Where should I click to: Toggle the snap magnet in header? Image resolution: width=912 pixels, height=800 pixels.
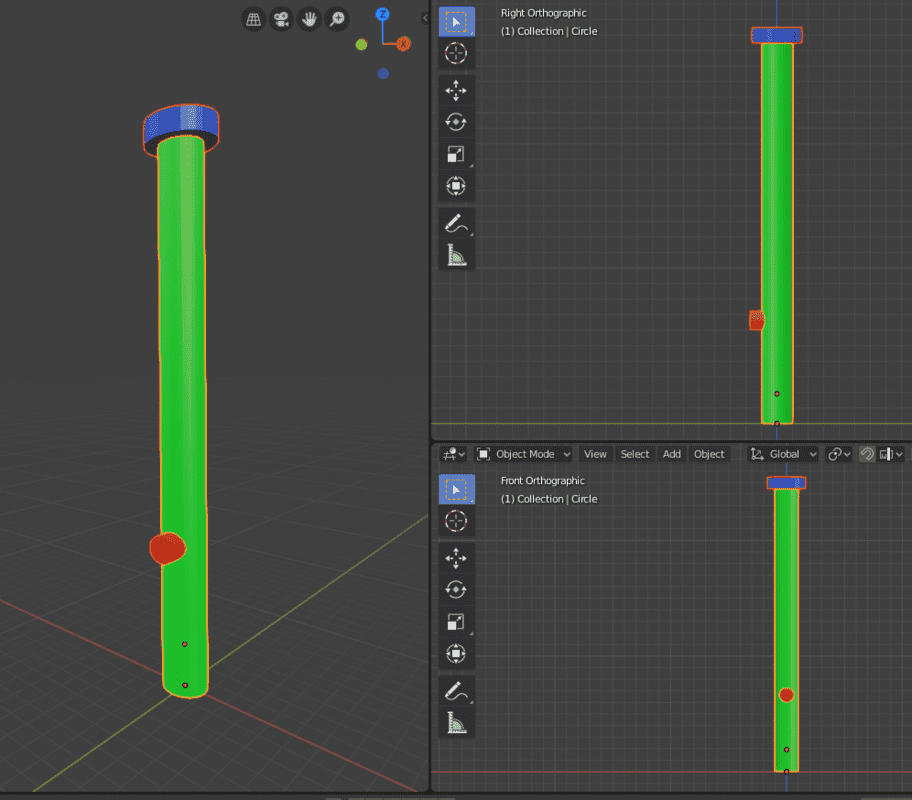867,454
